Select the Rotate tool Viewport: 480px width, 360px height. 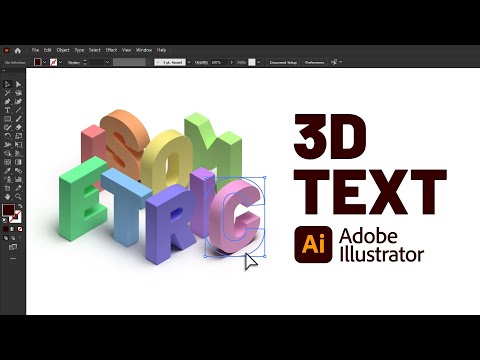pos(7,136)
